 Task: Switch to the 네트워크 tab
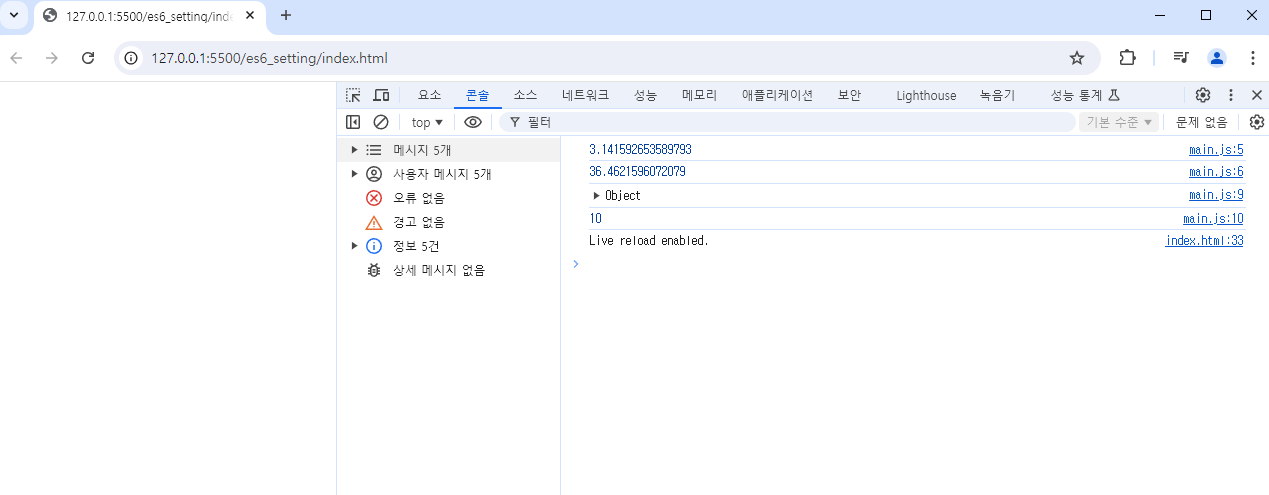point(586,95)
